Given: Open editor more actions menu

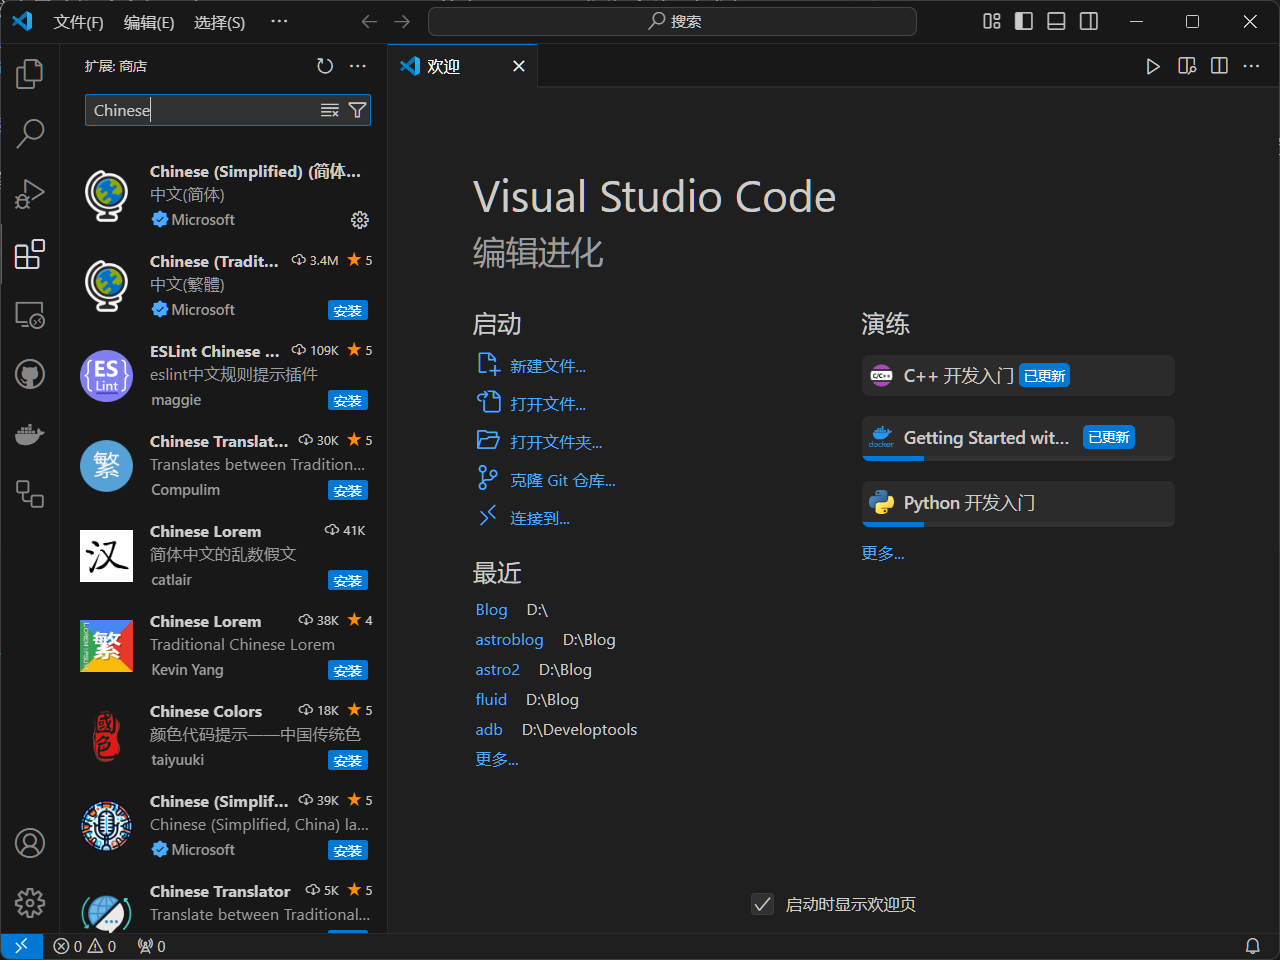Looking at the screenshot, I should click(1251, 66).
